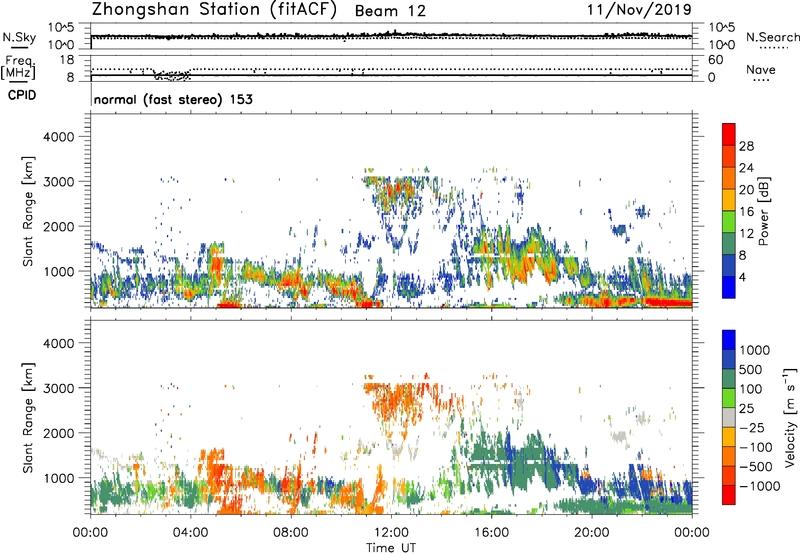Screen dimensions: 800x554
Task: Select the '20' value on Power scale
Action: (x=746, y=190)
